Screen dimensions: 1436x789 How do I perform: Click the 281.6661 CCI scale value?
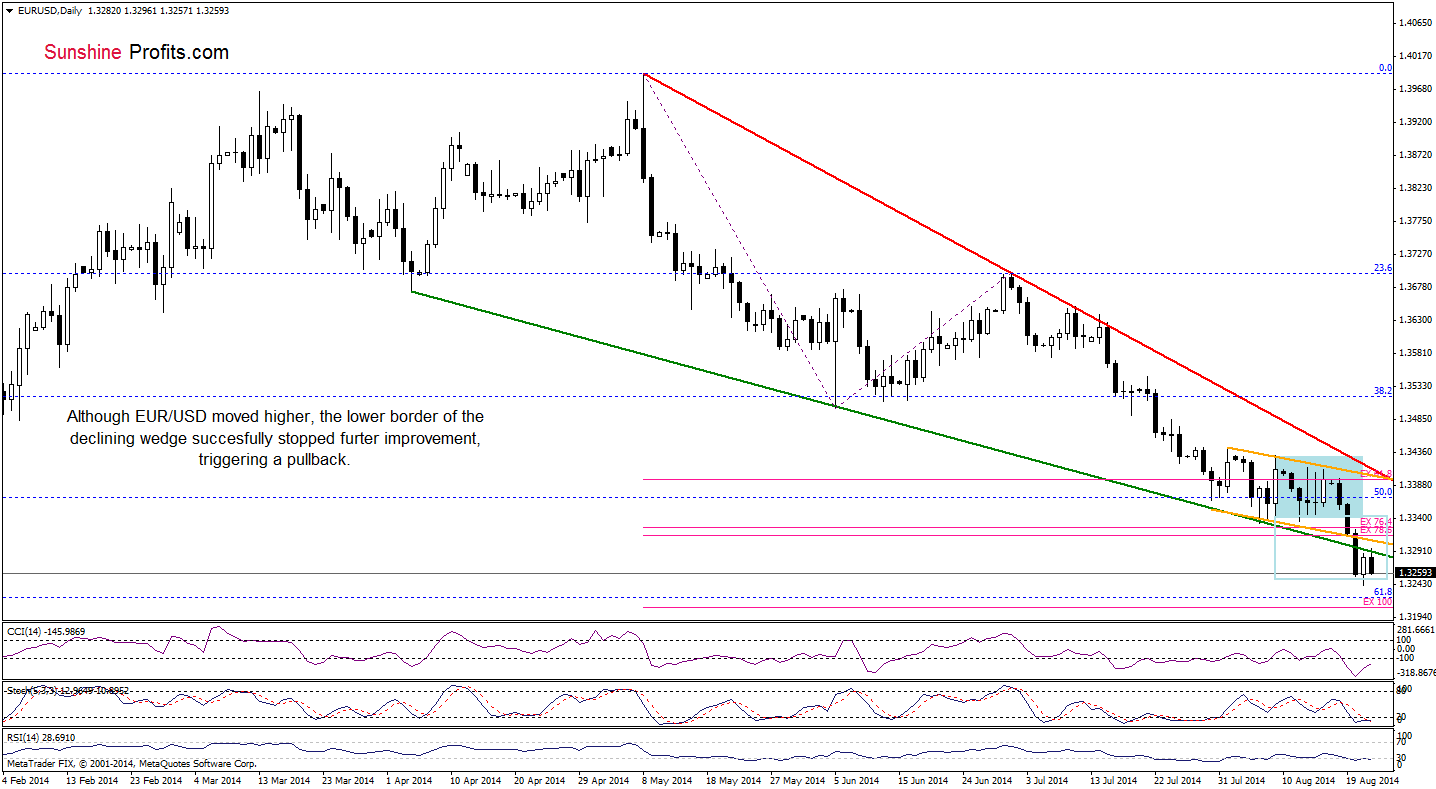pyautogui.click(x=1414, y=630)
